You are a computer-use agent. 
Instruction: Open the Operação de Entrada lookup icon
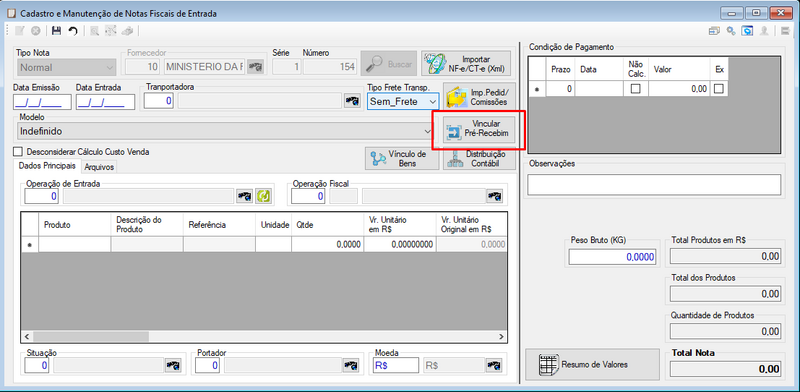click(244, 196)
